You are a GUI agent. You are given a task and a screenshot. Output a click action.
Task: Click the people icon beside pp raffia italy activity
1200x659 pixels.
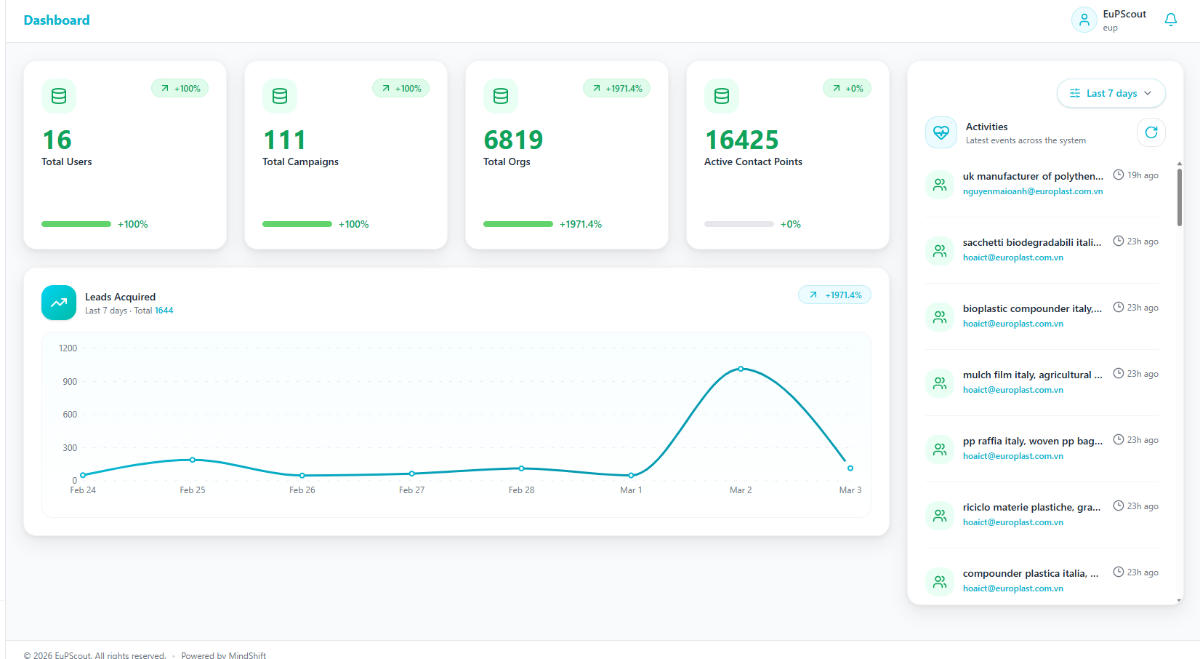pos(940,450)
